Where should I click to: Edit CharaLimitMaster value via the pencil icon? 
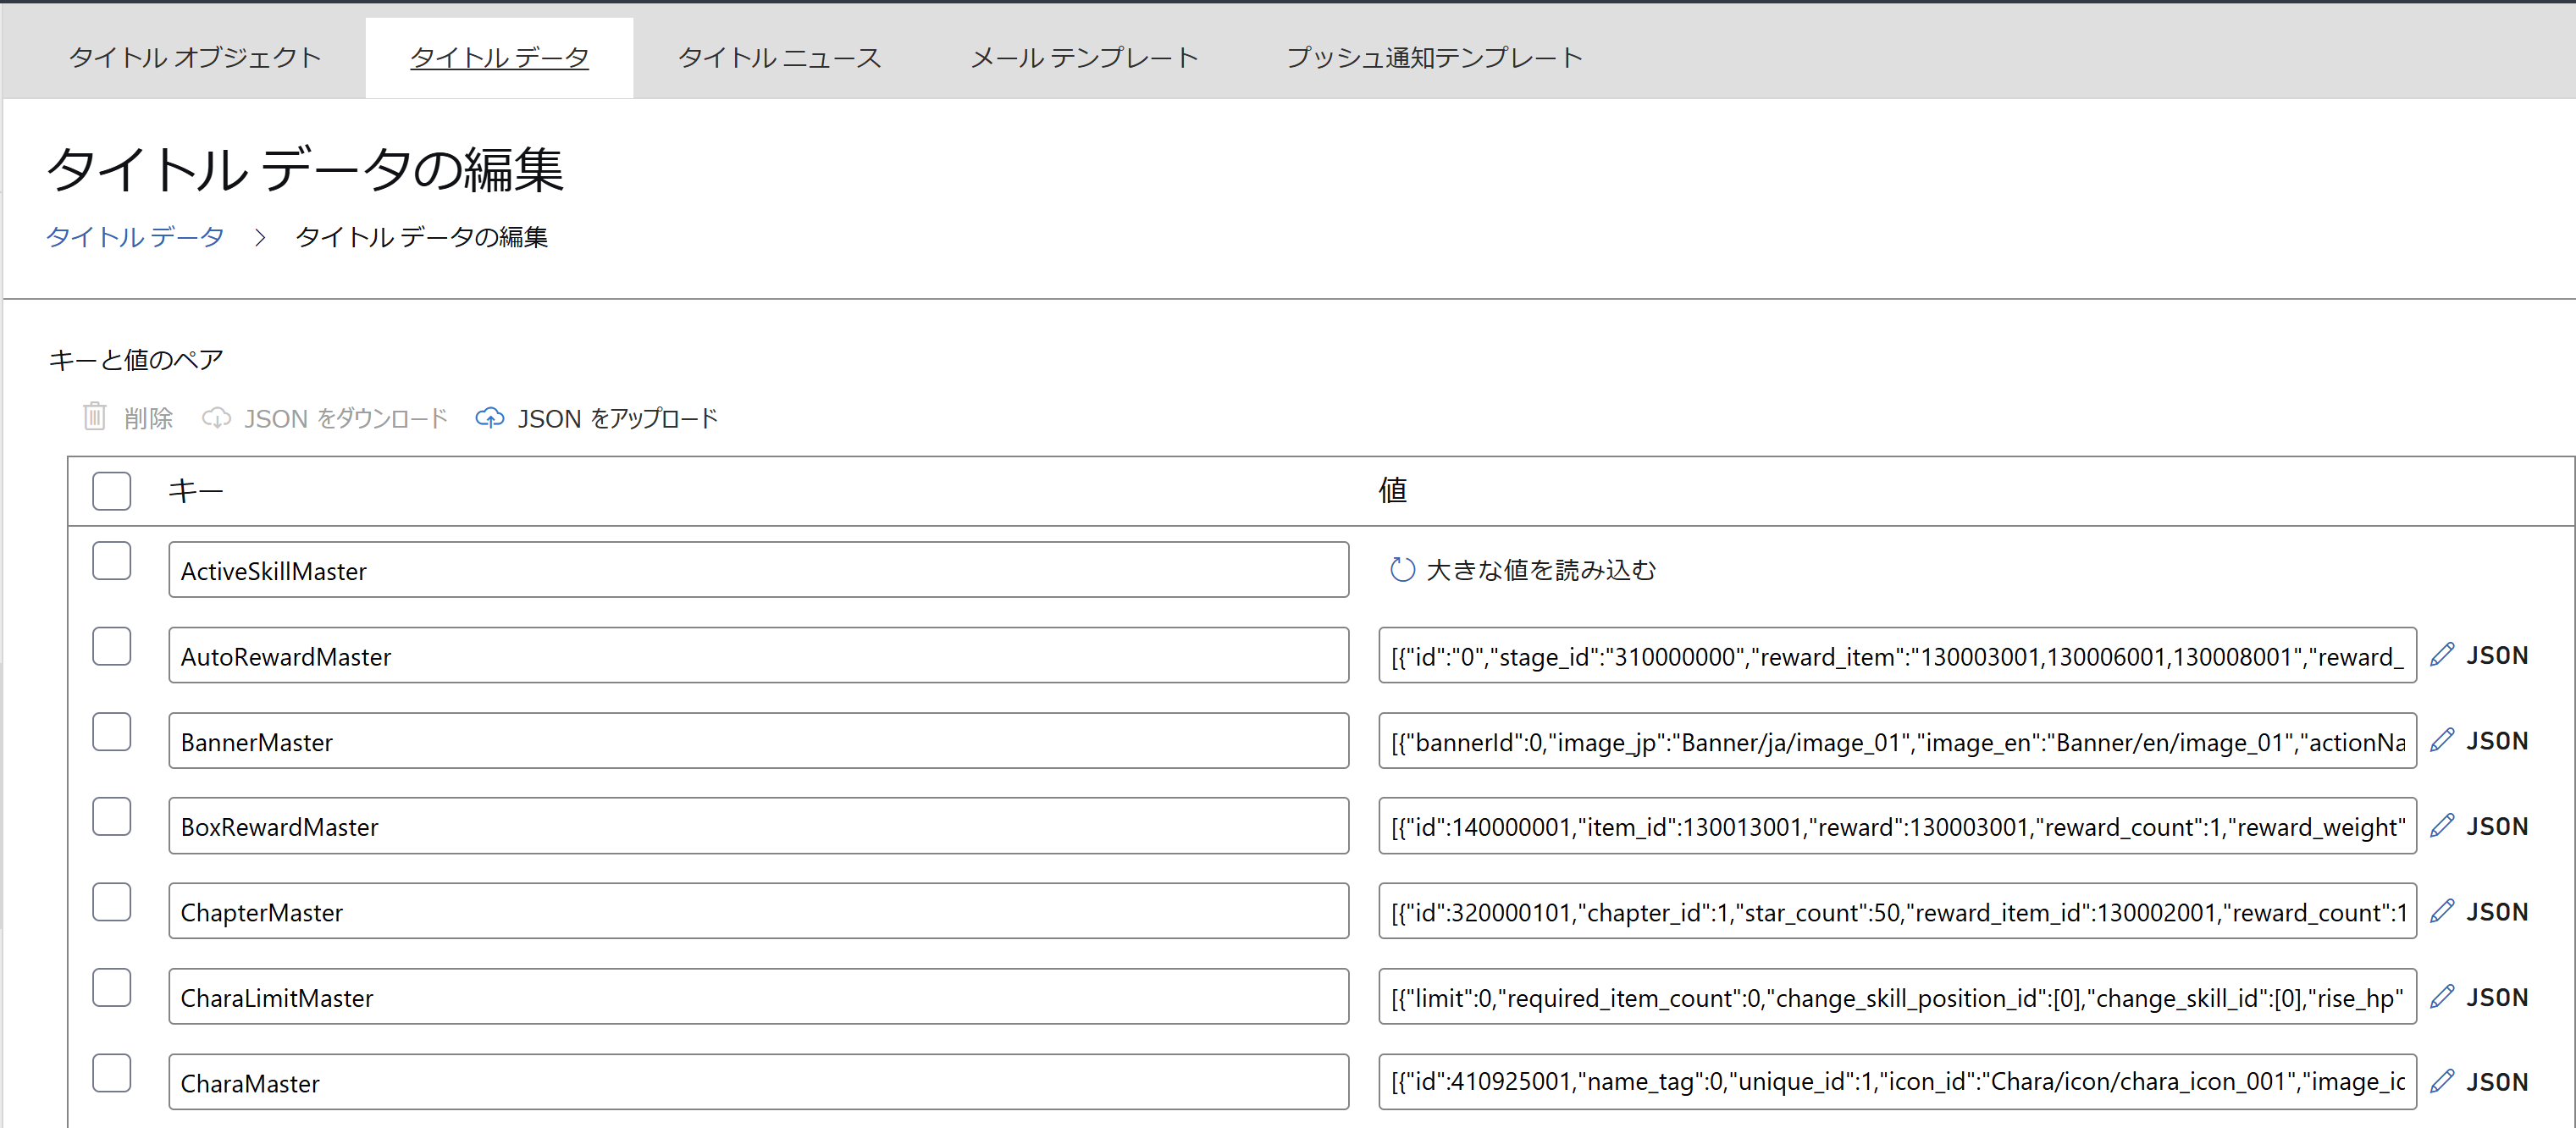[2442, 997]
